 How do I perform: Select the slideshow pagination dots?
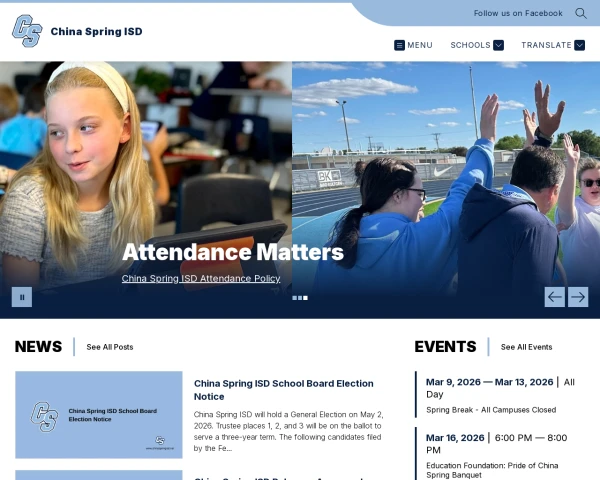click(x=300, y=297)
